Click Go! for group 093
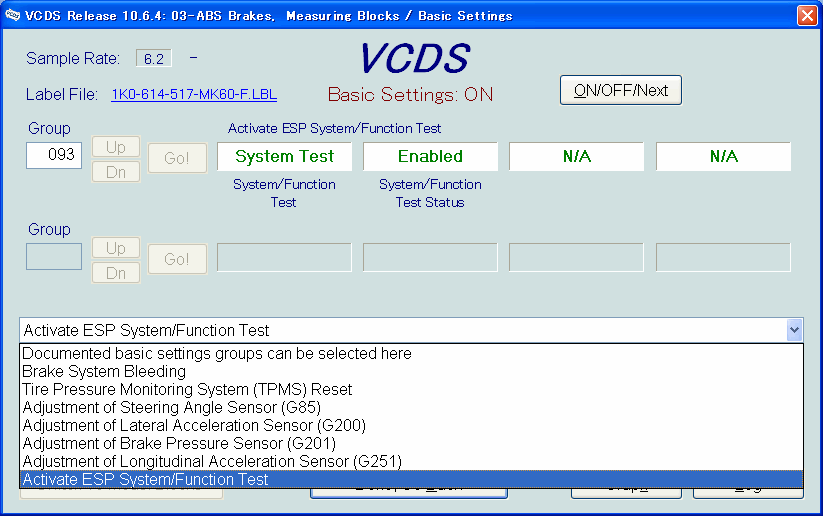 pos(177,158)
